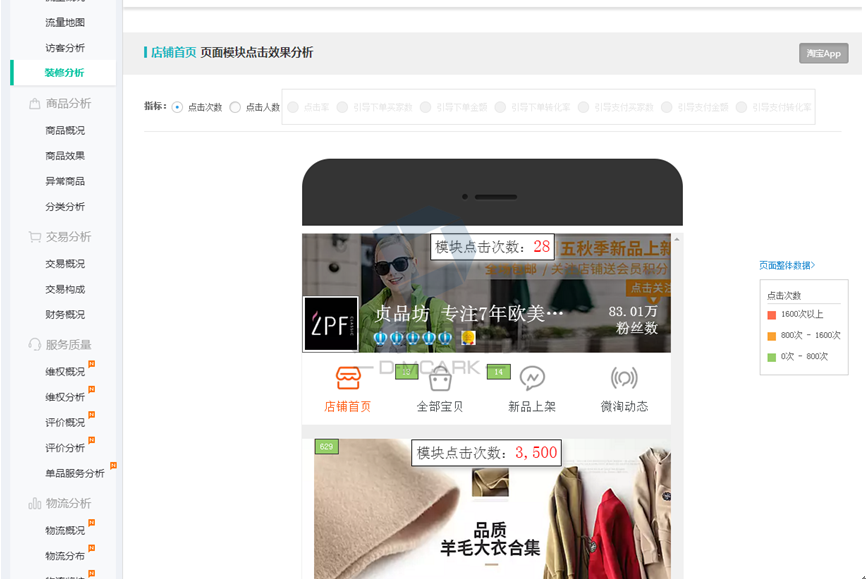Select the 点击率 radio button
The width and height of the screenshot is (866, 579).
(x=293, y=107)
